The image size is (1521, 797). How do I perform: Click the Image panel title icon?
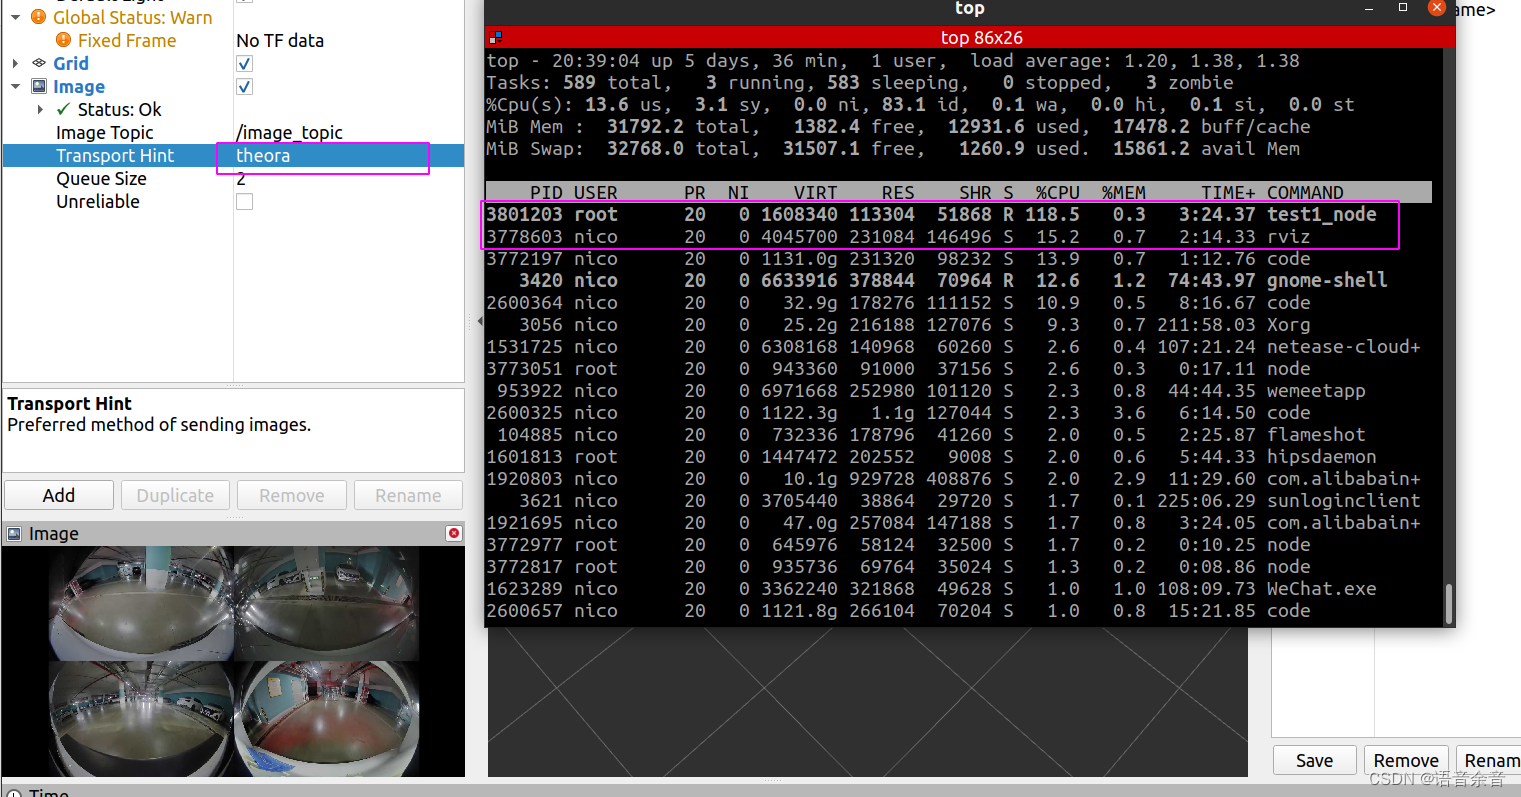(x=14, y=534)
